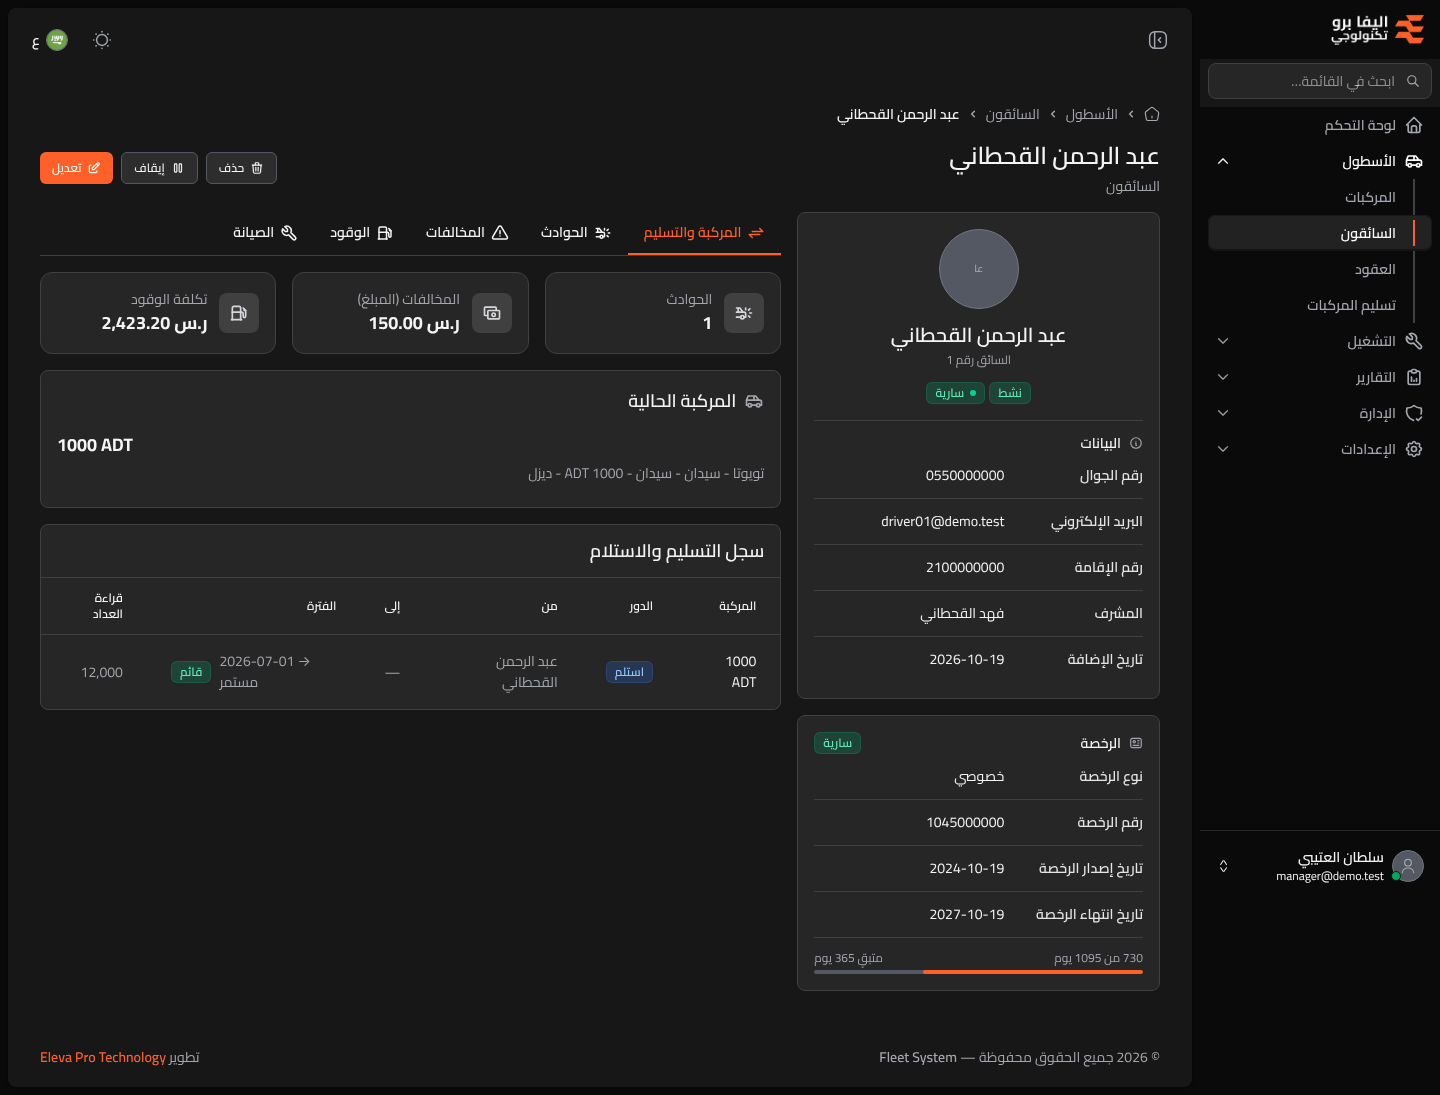Click the Eleva Pro Technology logo
The width and height of the screenshot is (1440, 1095).
click(1378, 29)
